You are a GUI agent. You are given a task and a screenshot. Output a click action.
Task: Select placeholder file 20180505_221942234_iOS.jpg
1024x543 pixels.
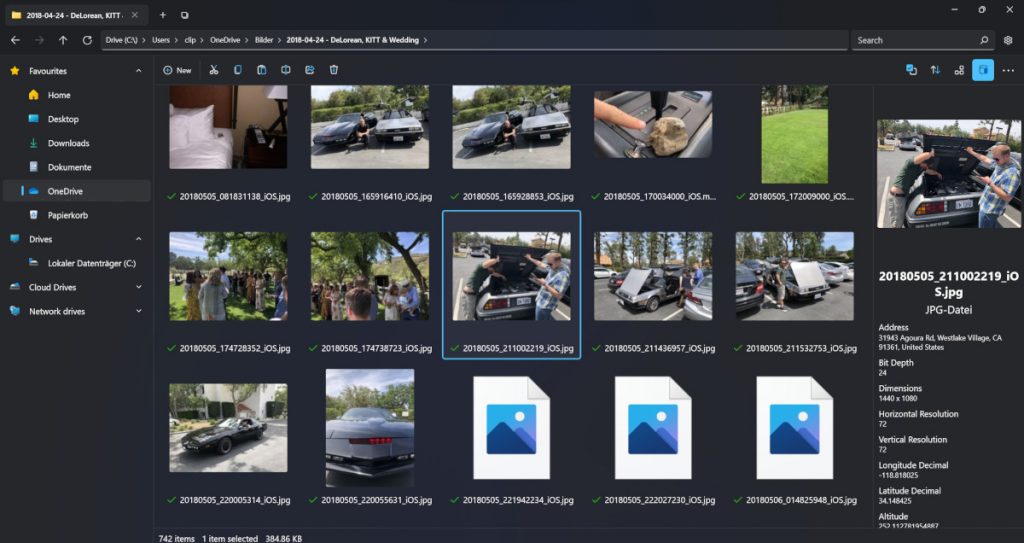click(x=511, y=427)
